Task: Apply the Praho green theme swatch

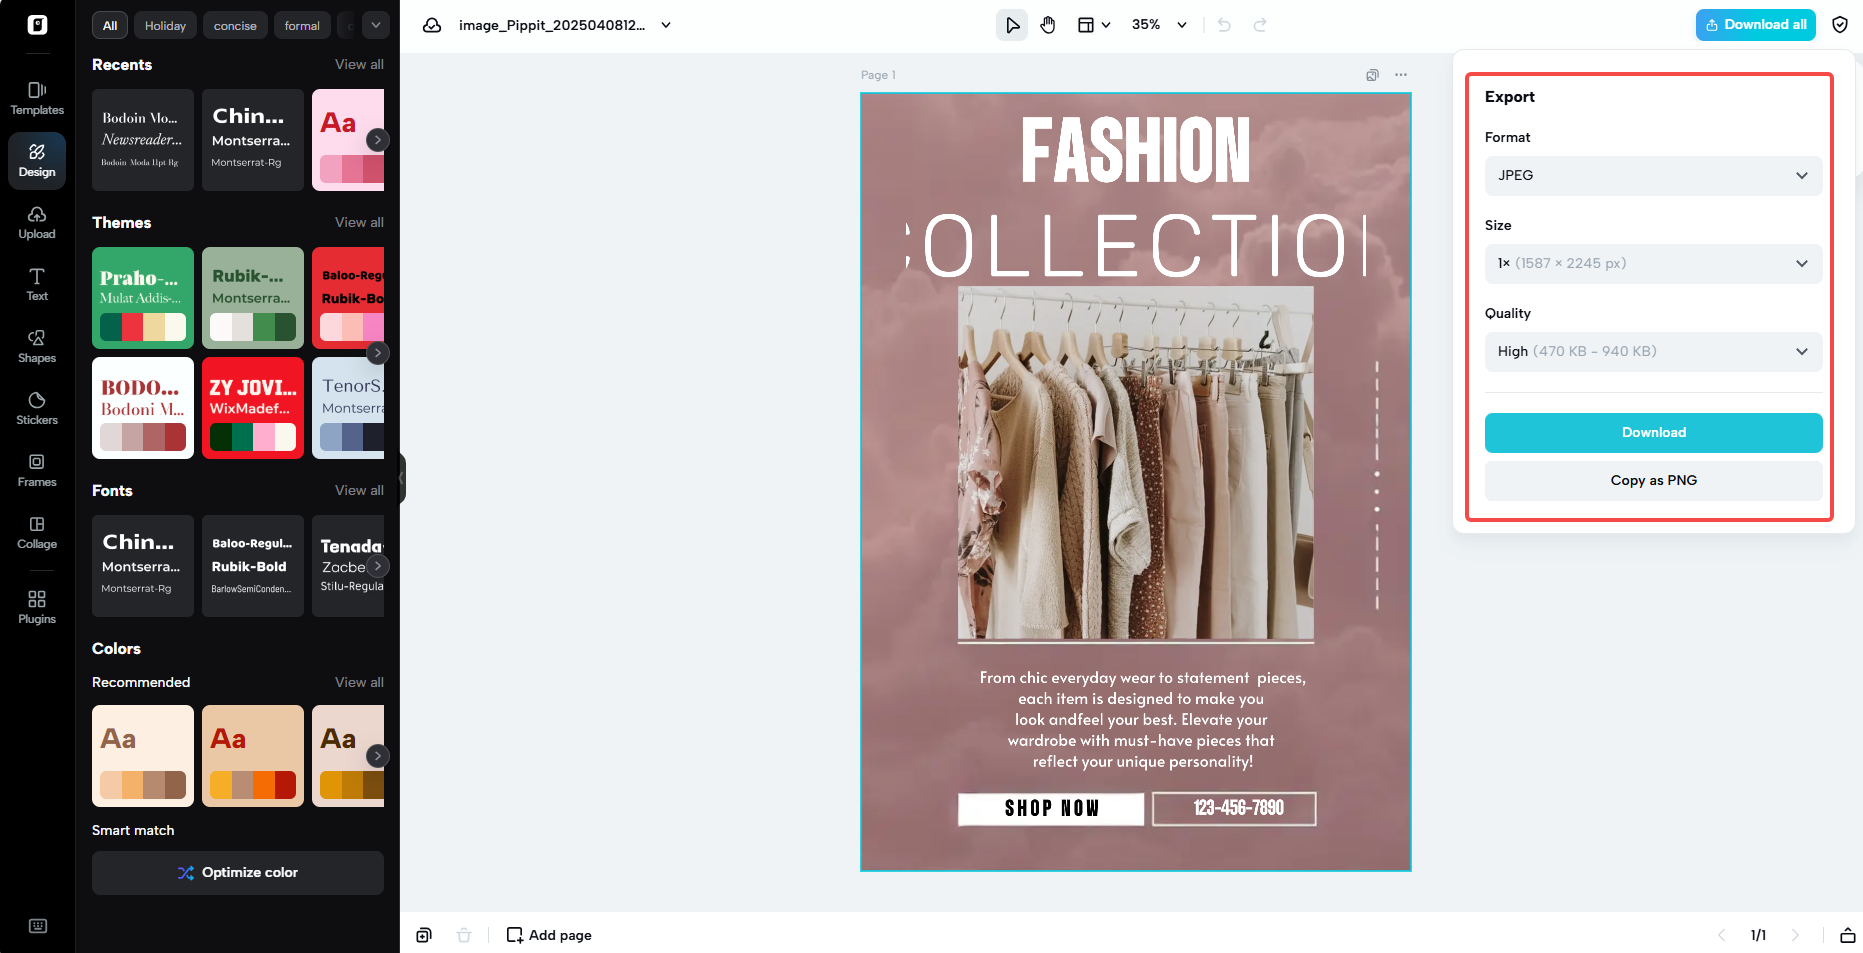Action: click(x=143, y=298)
